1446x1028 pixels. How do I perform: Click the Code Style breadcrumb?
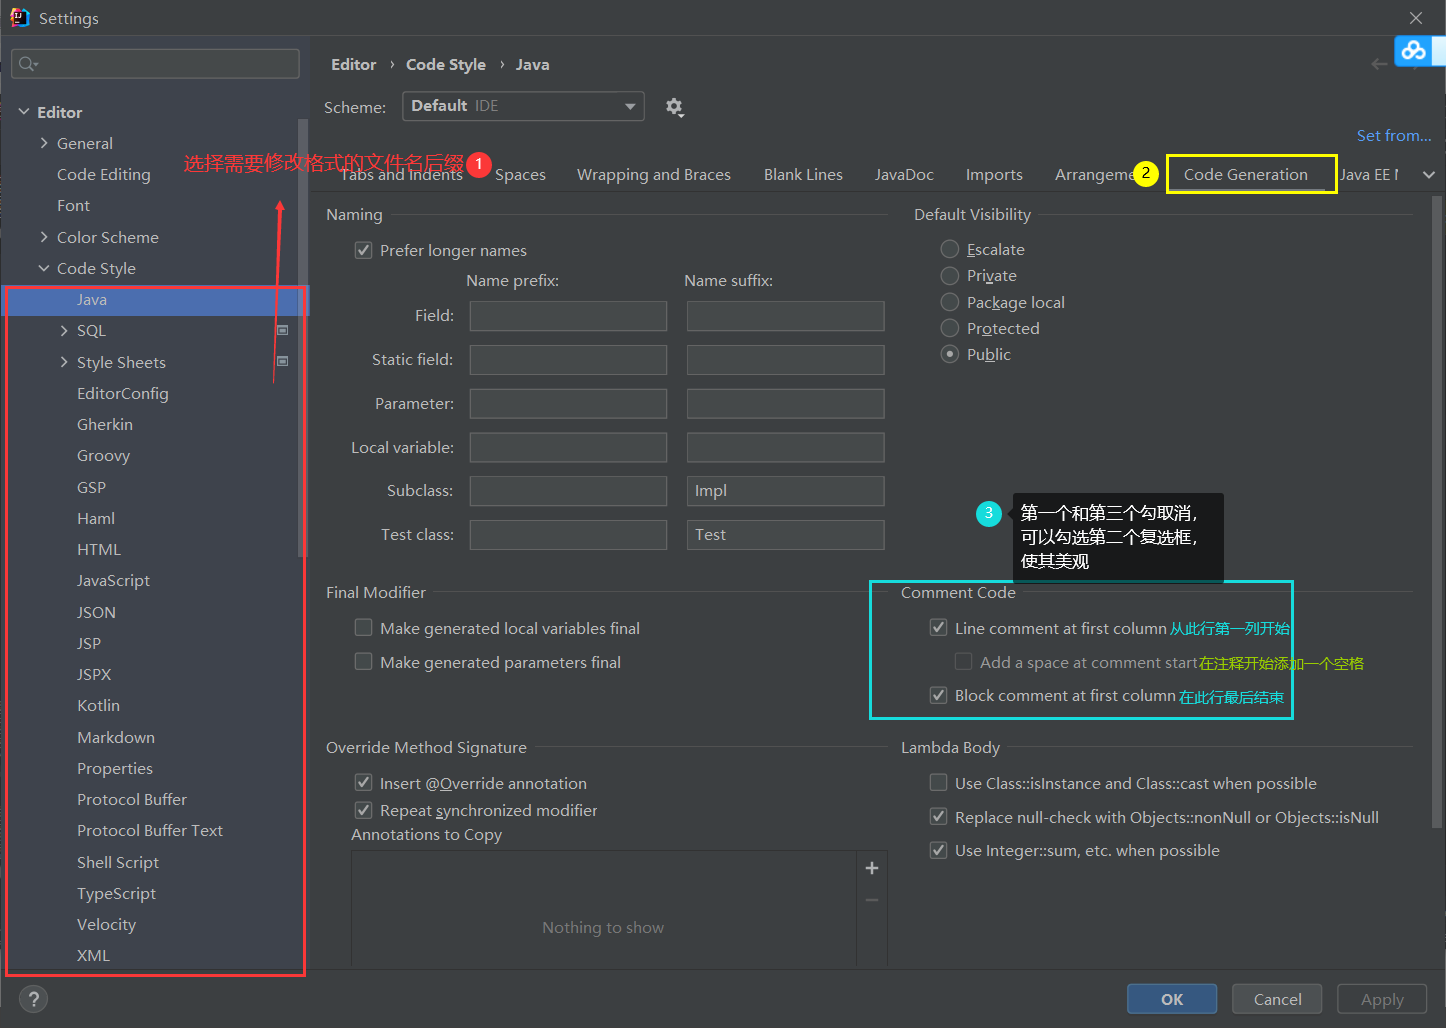(446, 64)
